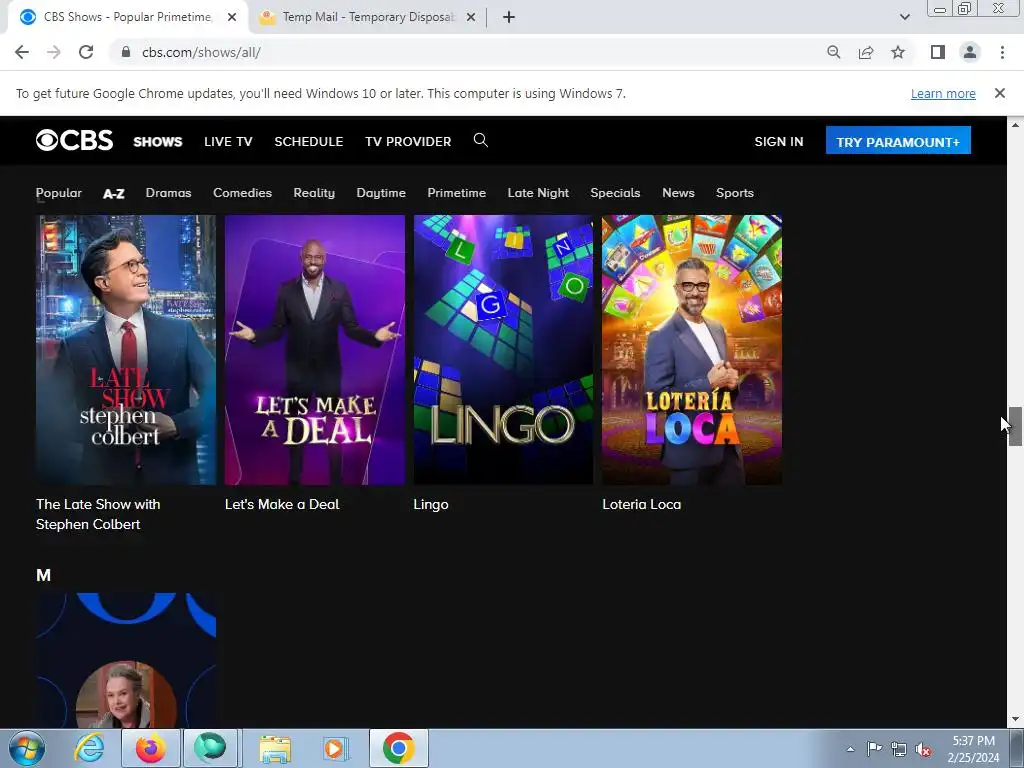Open the Lingo show poster

coord(504,350)
